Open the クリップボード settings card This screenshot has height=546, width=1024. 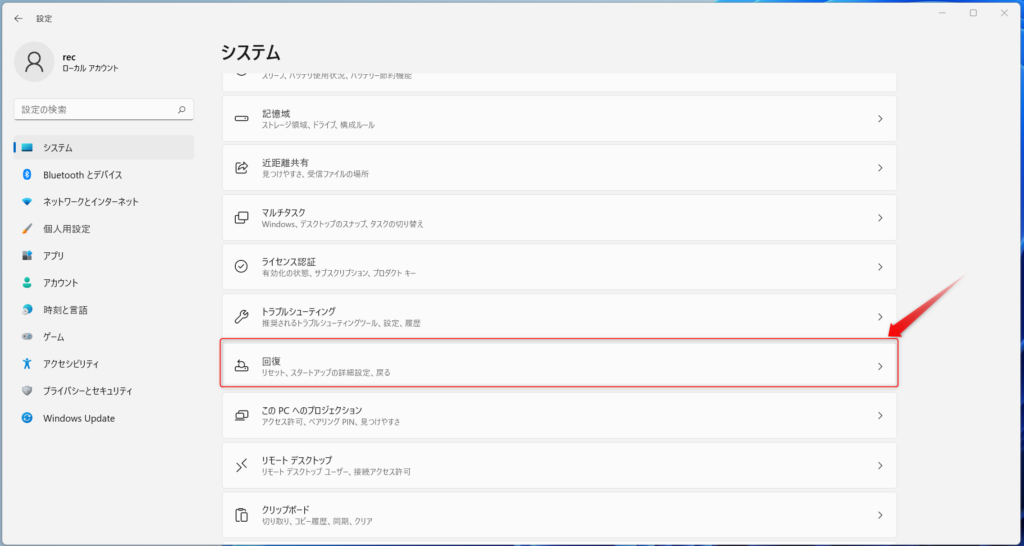tap(559, 515)
